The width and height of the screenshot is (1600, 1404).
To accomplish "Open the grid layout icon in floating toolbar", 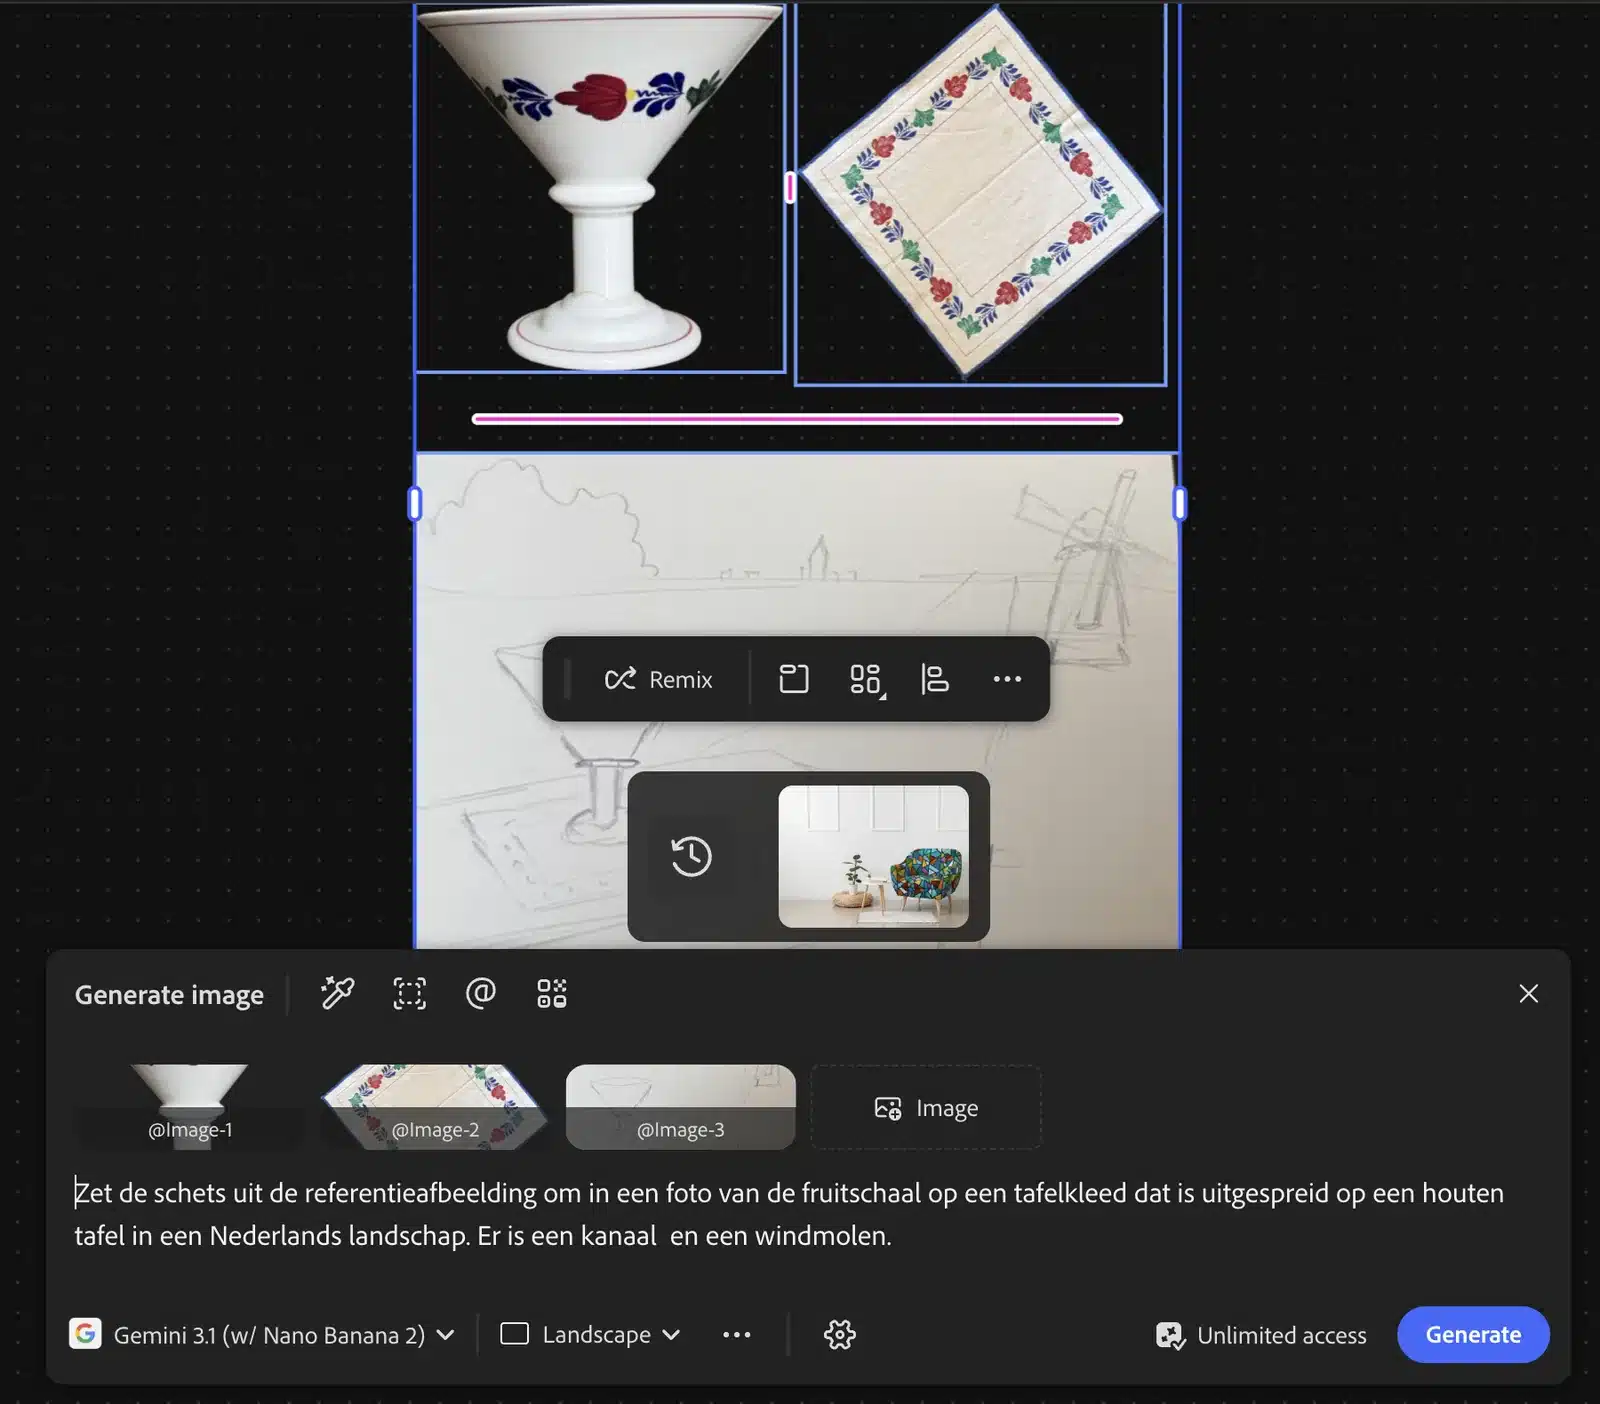I will click(x=865, y=680).
